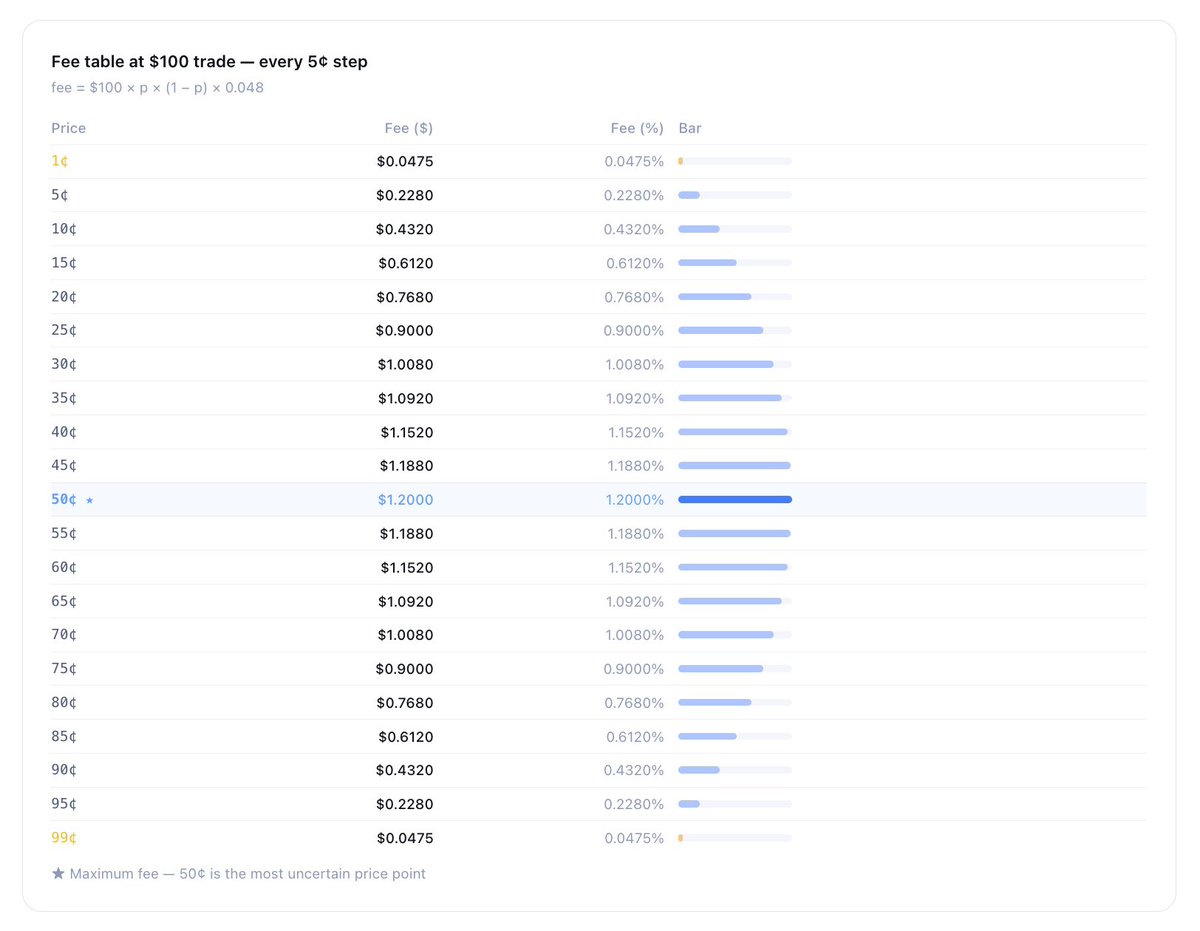Click the $1.0920 fee in the 35¢ row
1200x931 pixels.
point(406,398)
